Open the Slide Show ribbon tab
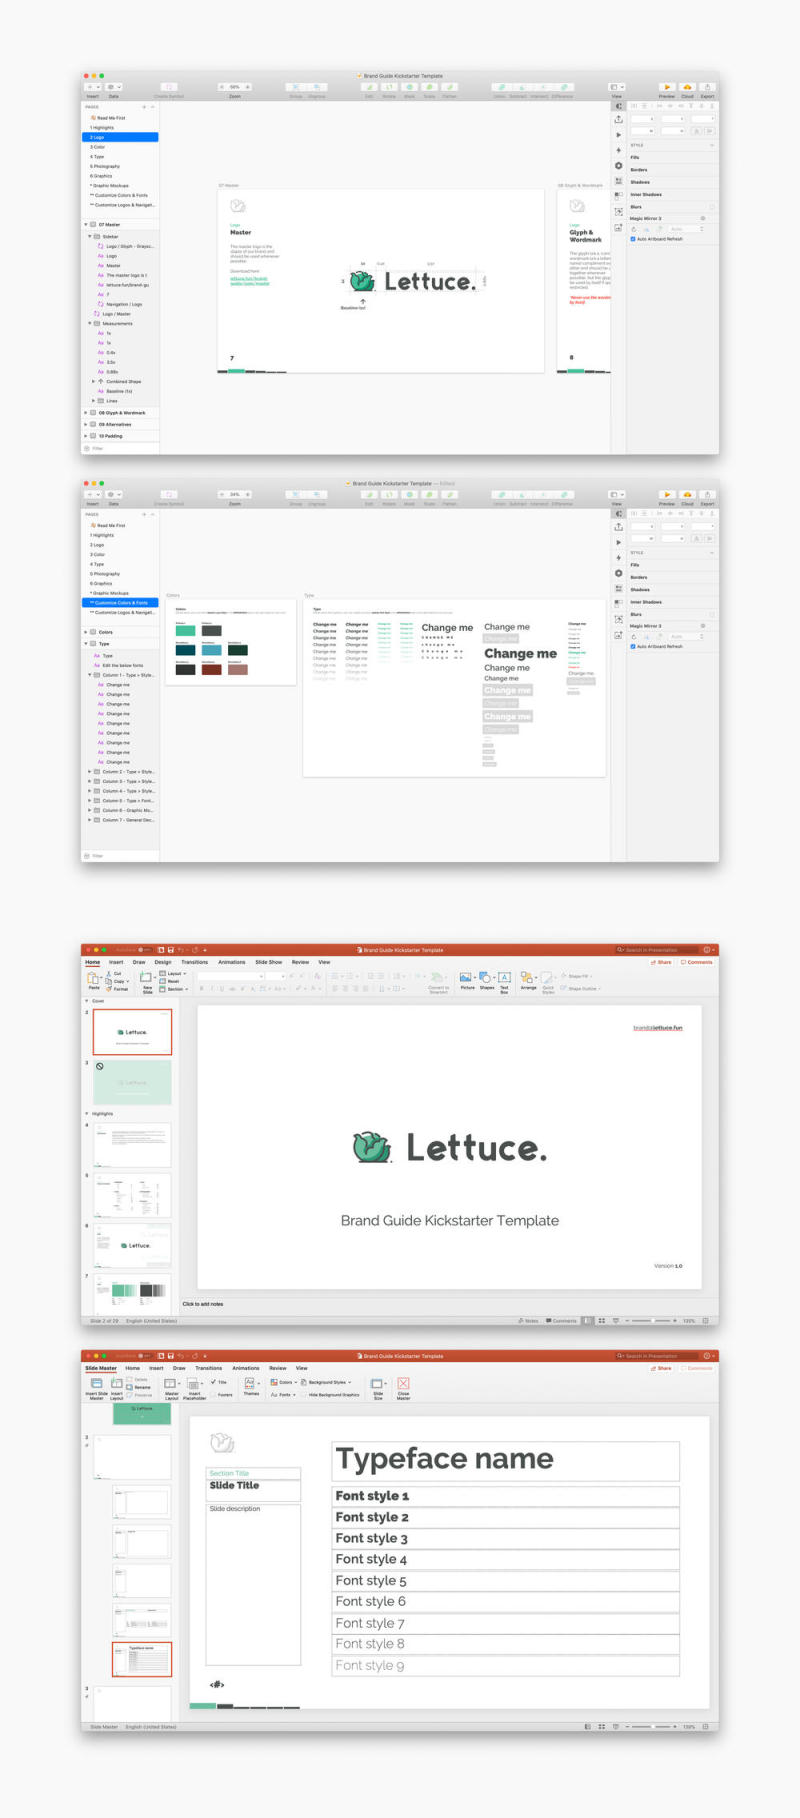Image resolution: width=800 pixels, height=1818 pixels. pos(268,962)
